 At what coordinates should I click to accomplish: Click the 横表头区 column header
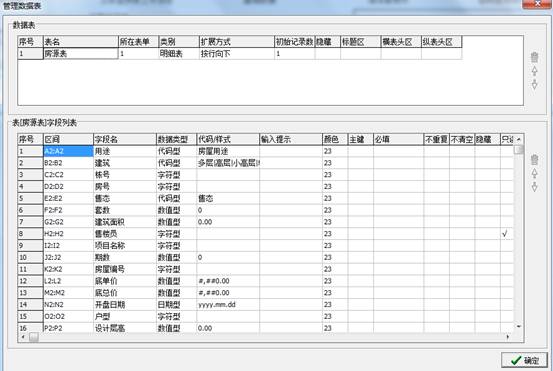pyautogui.click(x=401, y=42)
